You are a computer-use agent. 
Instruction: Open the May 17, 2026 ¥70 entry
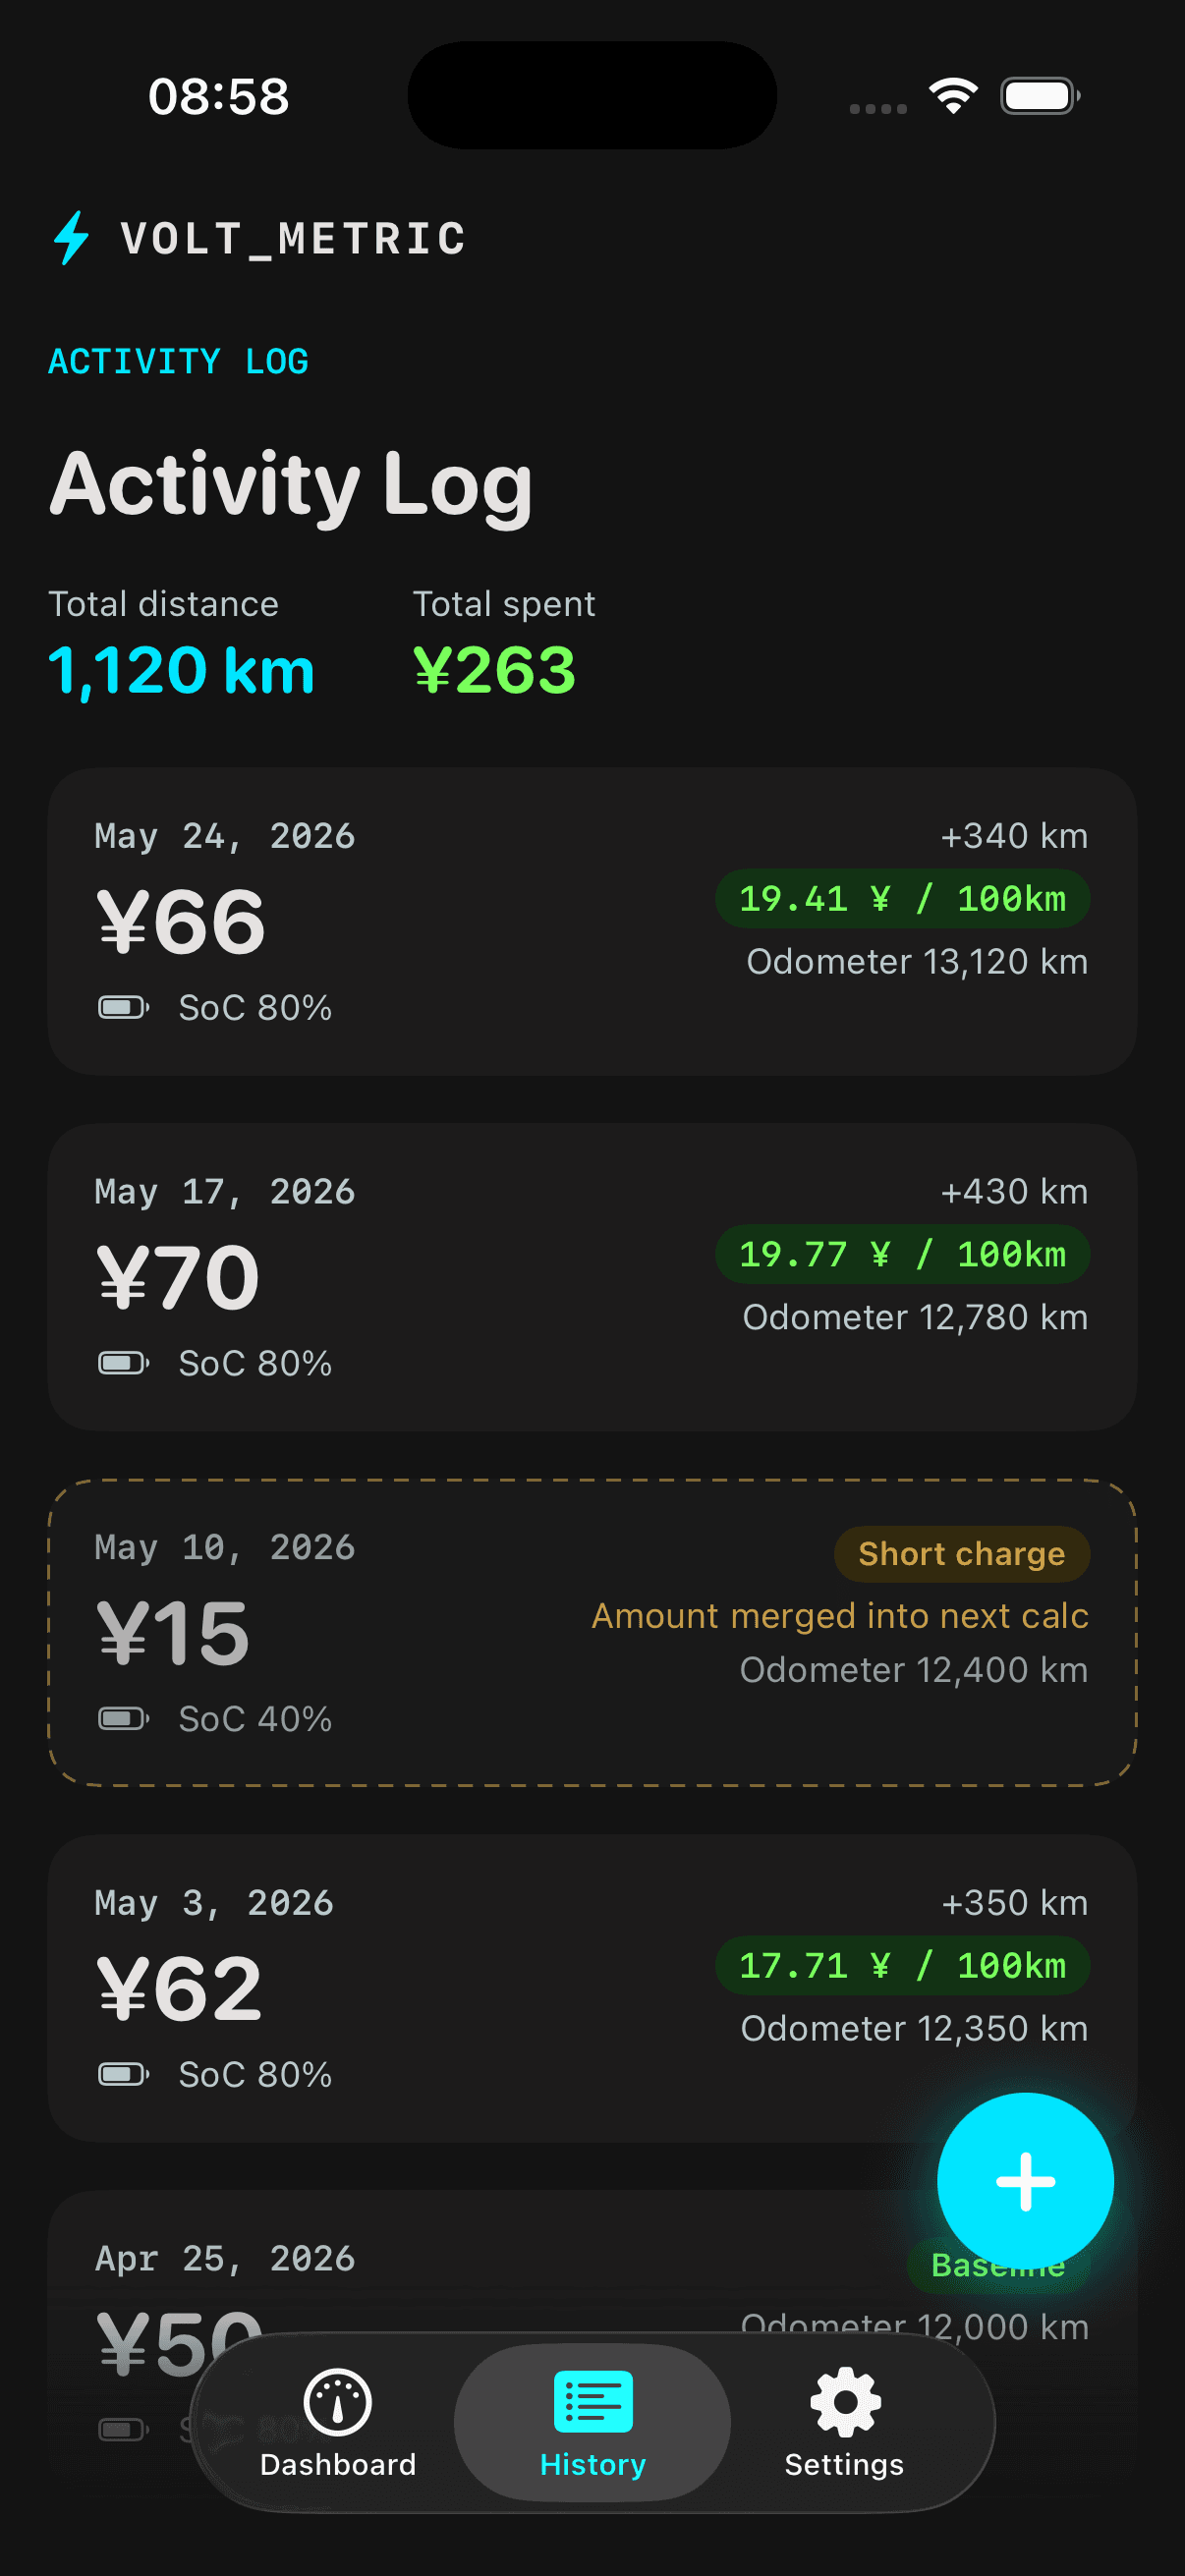click(592, 1277)
